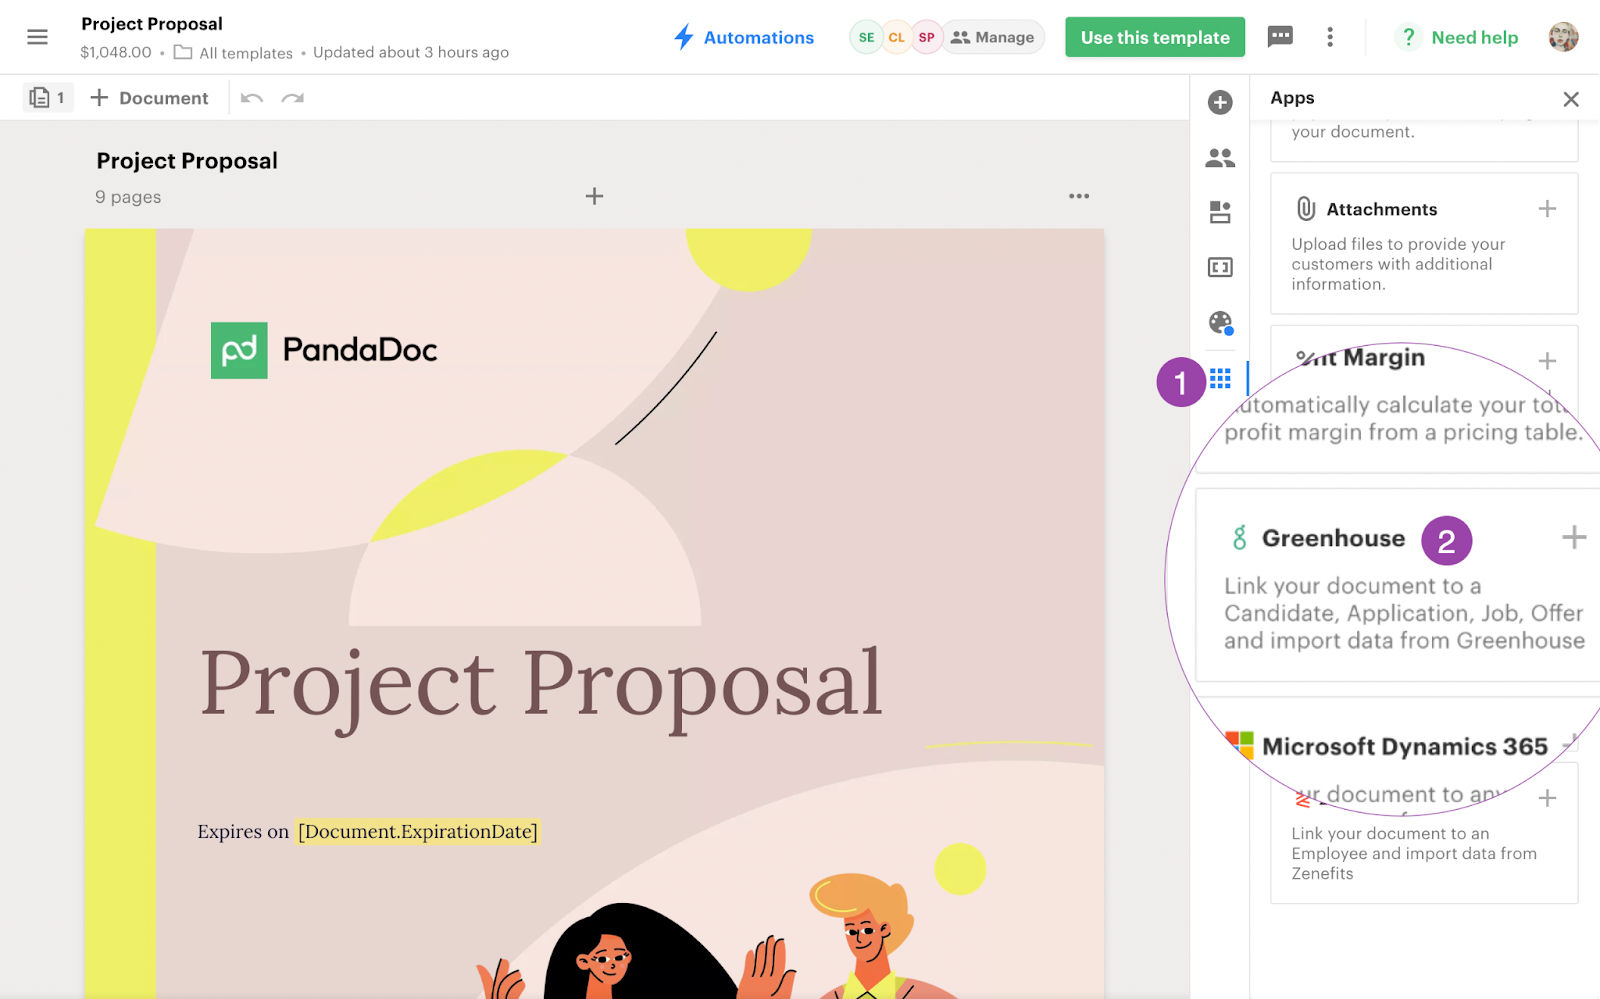Screen dimensions: 1600x999
Task: Open the comments chat icon
Action: point(1280,37)
